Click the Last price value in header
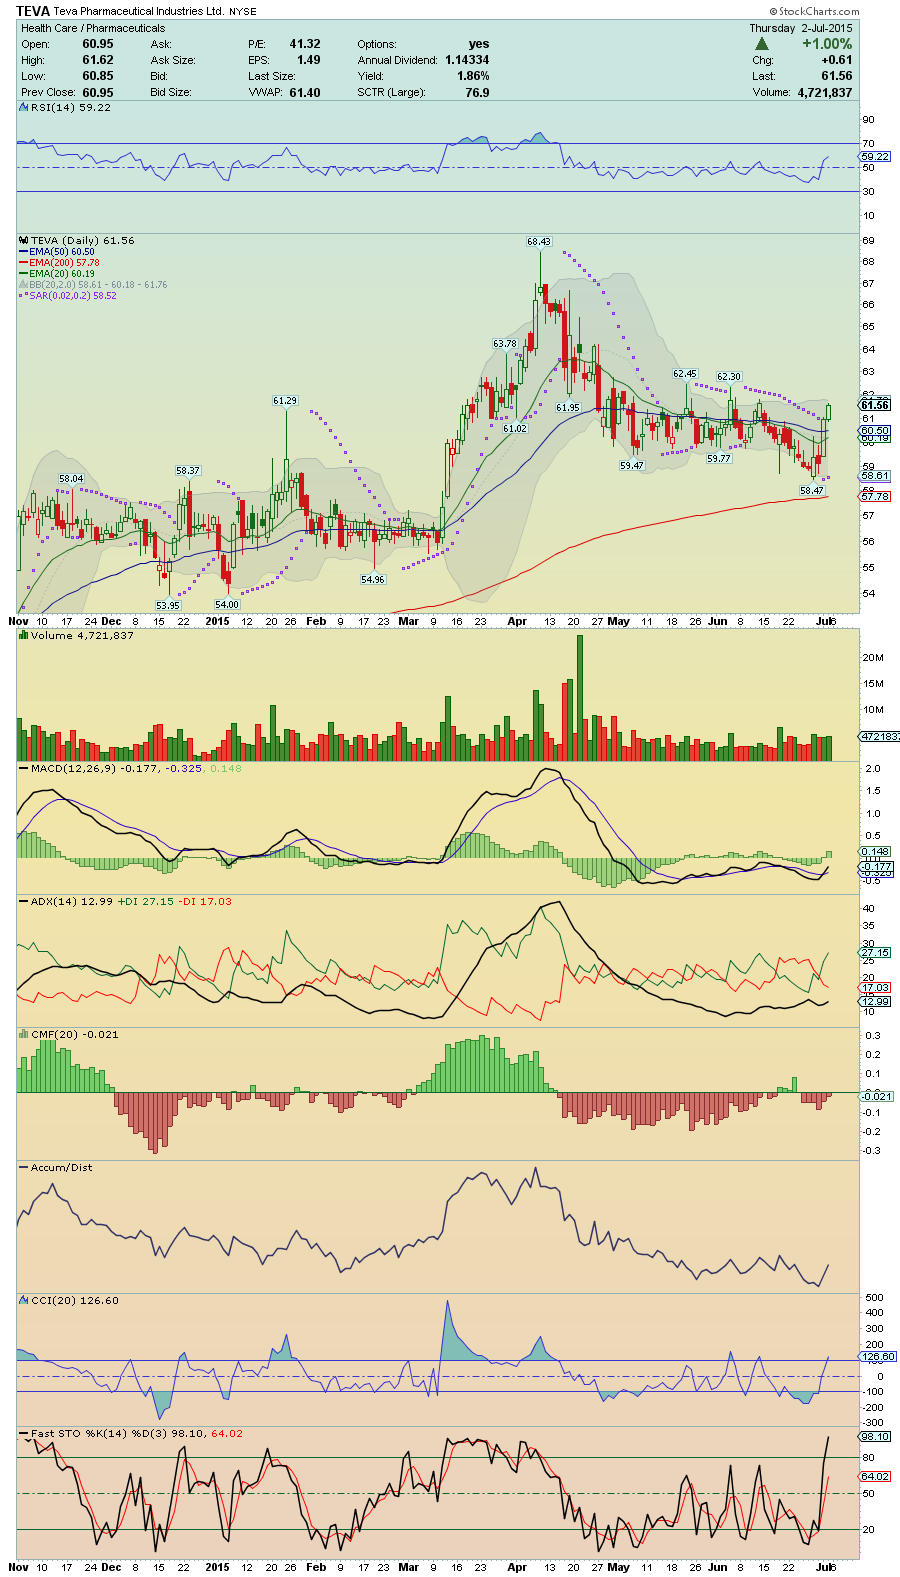 tap(837, 76)
